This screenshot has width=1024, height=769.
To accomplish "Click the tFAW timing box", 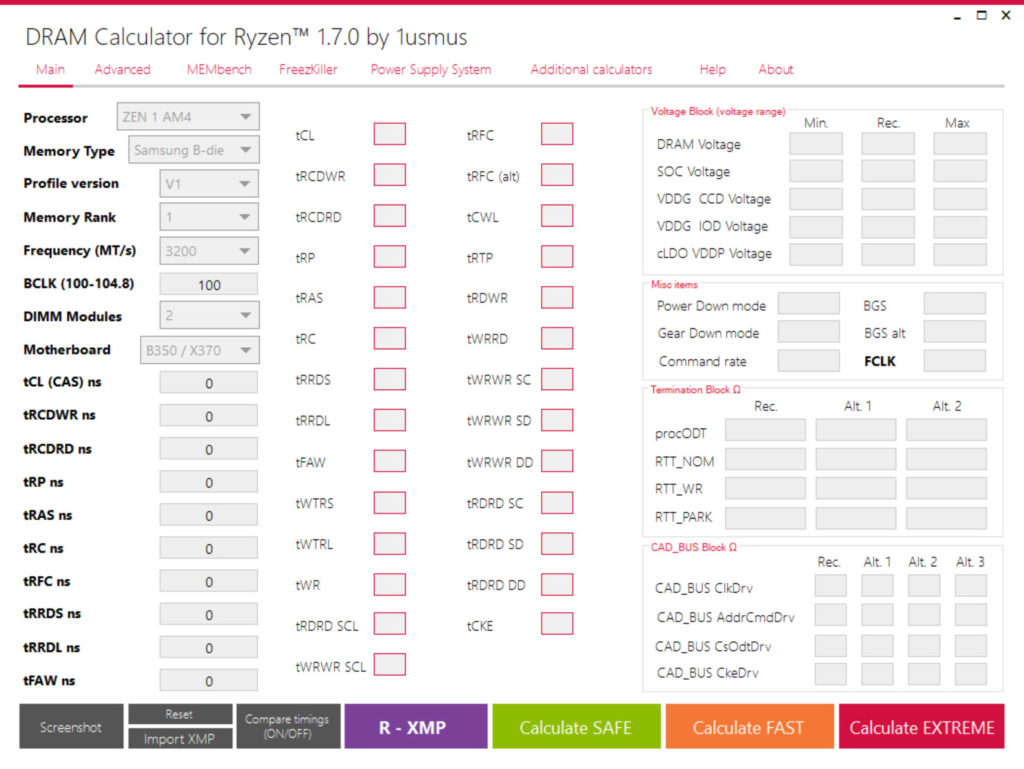I will [390, 461].
